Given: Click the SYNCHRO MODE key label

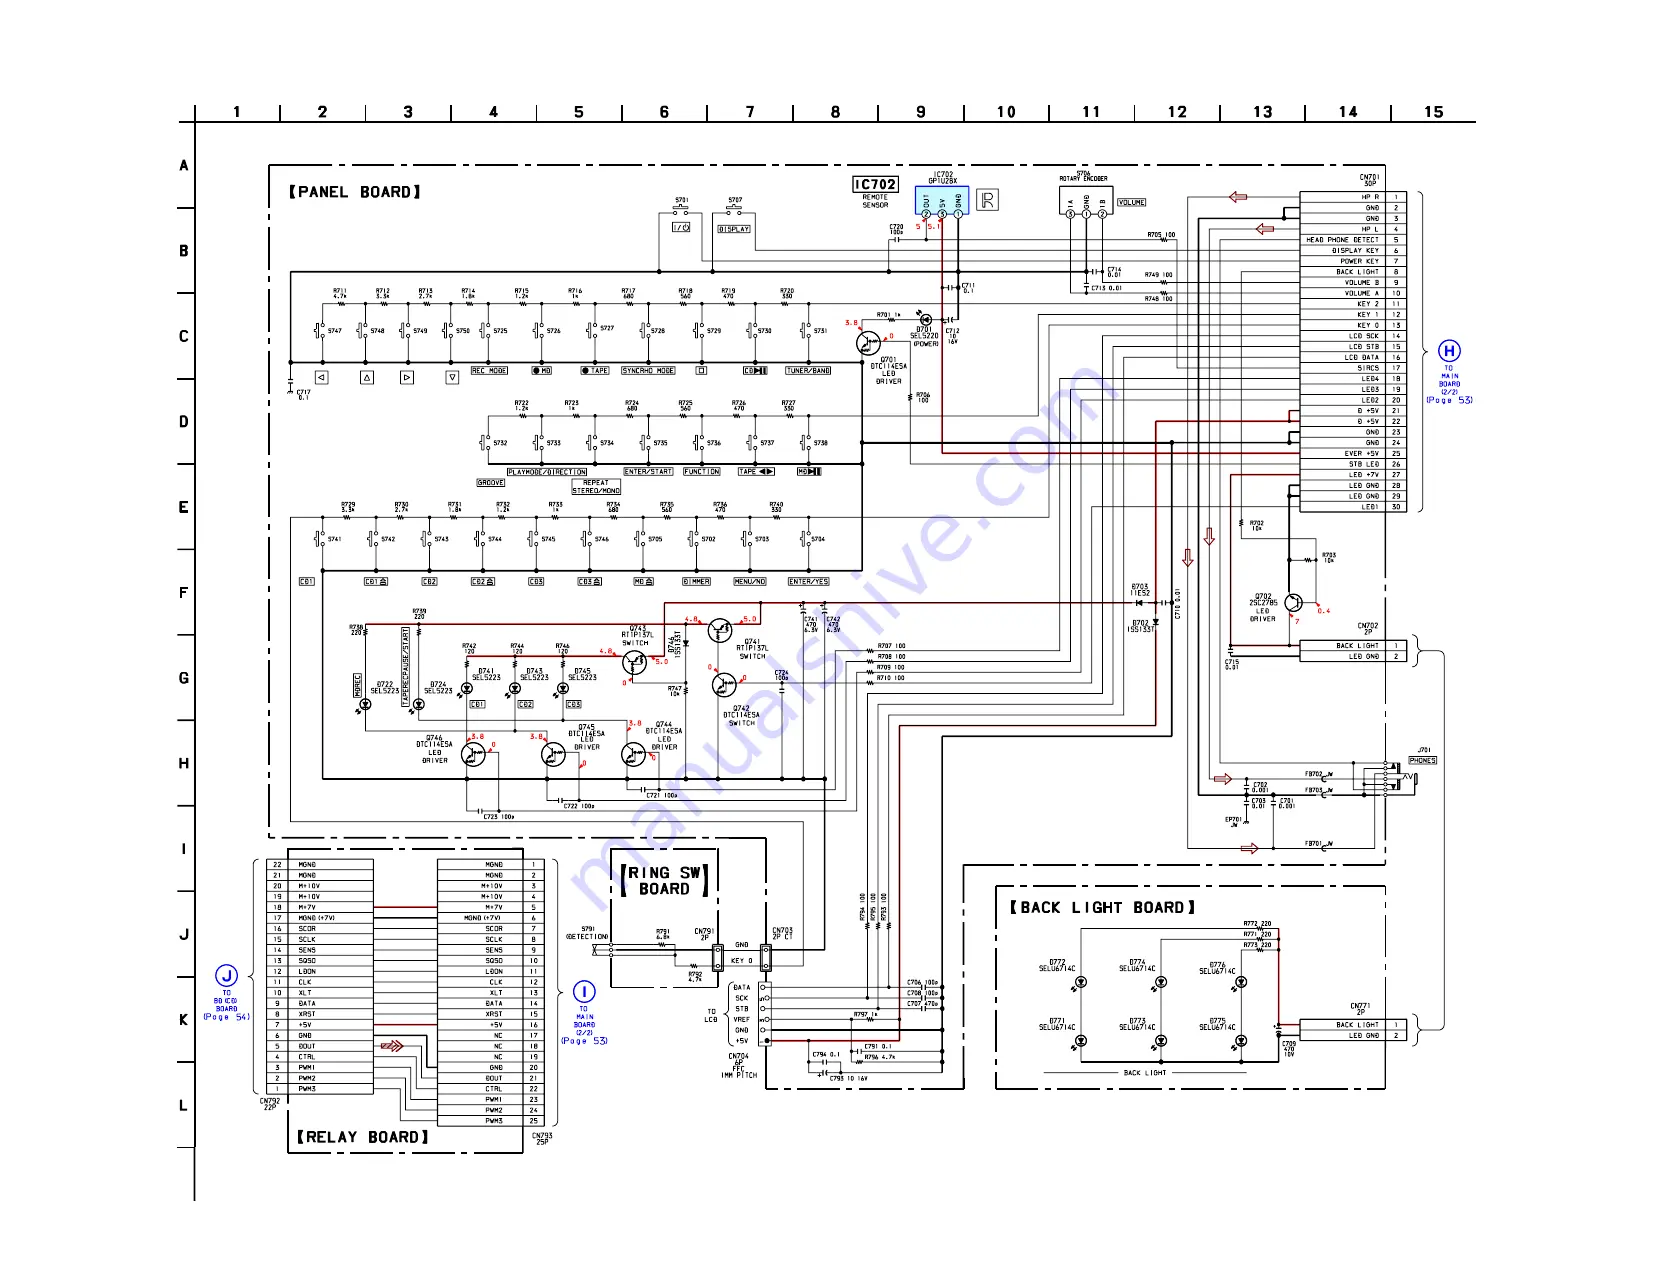Looking at the screenshot, I should point(648,371).
